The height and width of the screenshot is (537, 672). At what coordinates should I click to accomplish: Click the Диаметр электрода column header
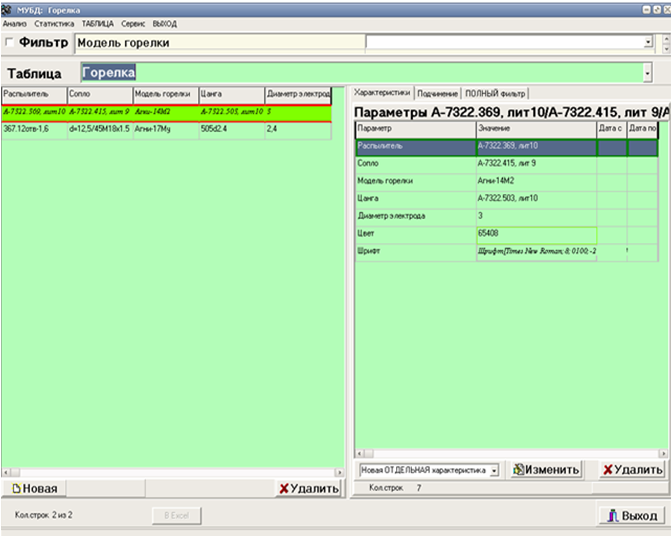[298, 94]
